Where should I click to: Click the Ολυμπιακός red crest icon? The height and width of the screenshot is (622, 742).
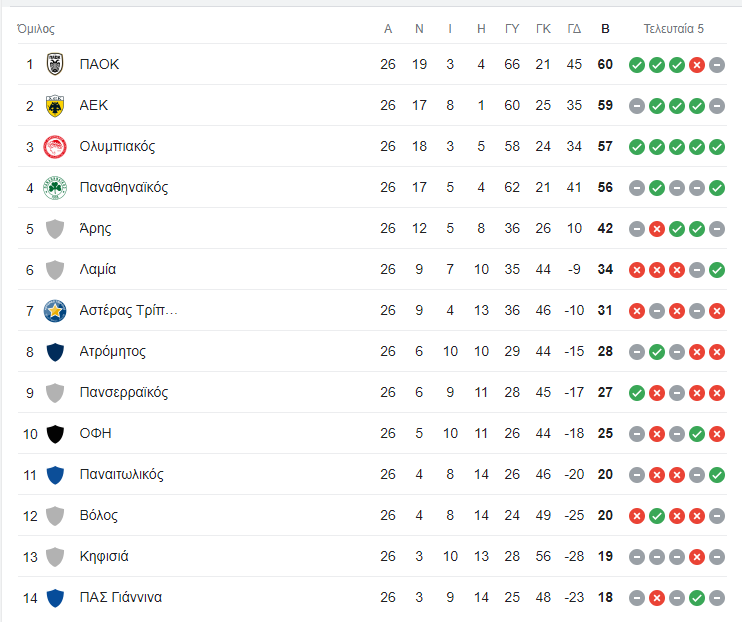[55, 147]
